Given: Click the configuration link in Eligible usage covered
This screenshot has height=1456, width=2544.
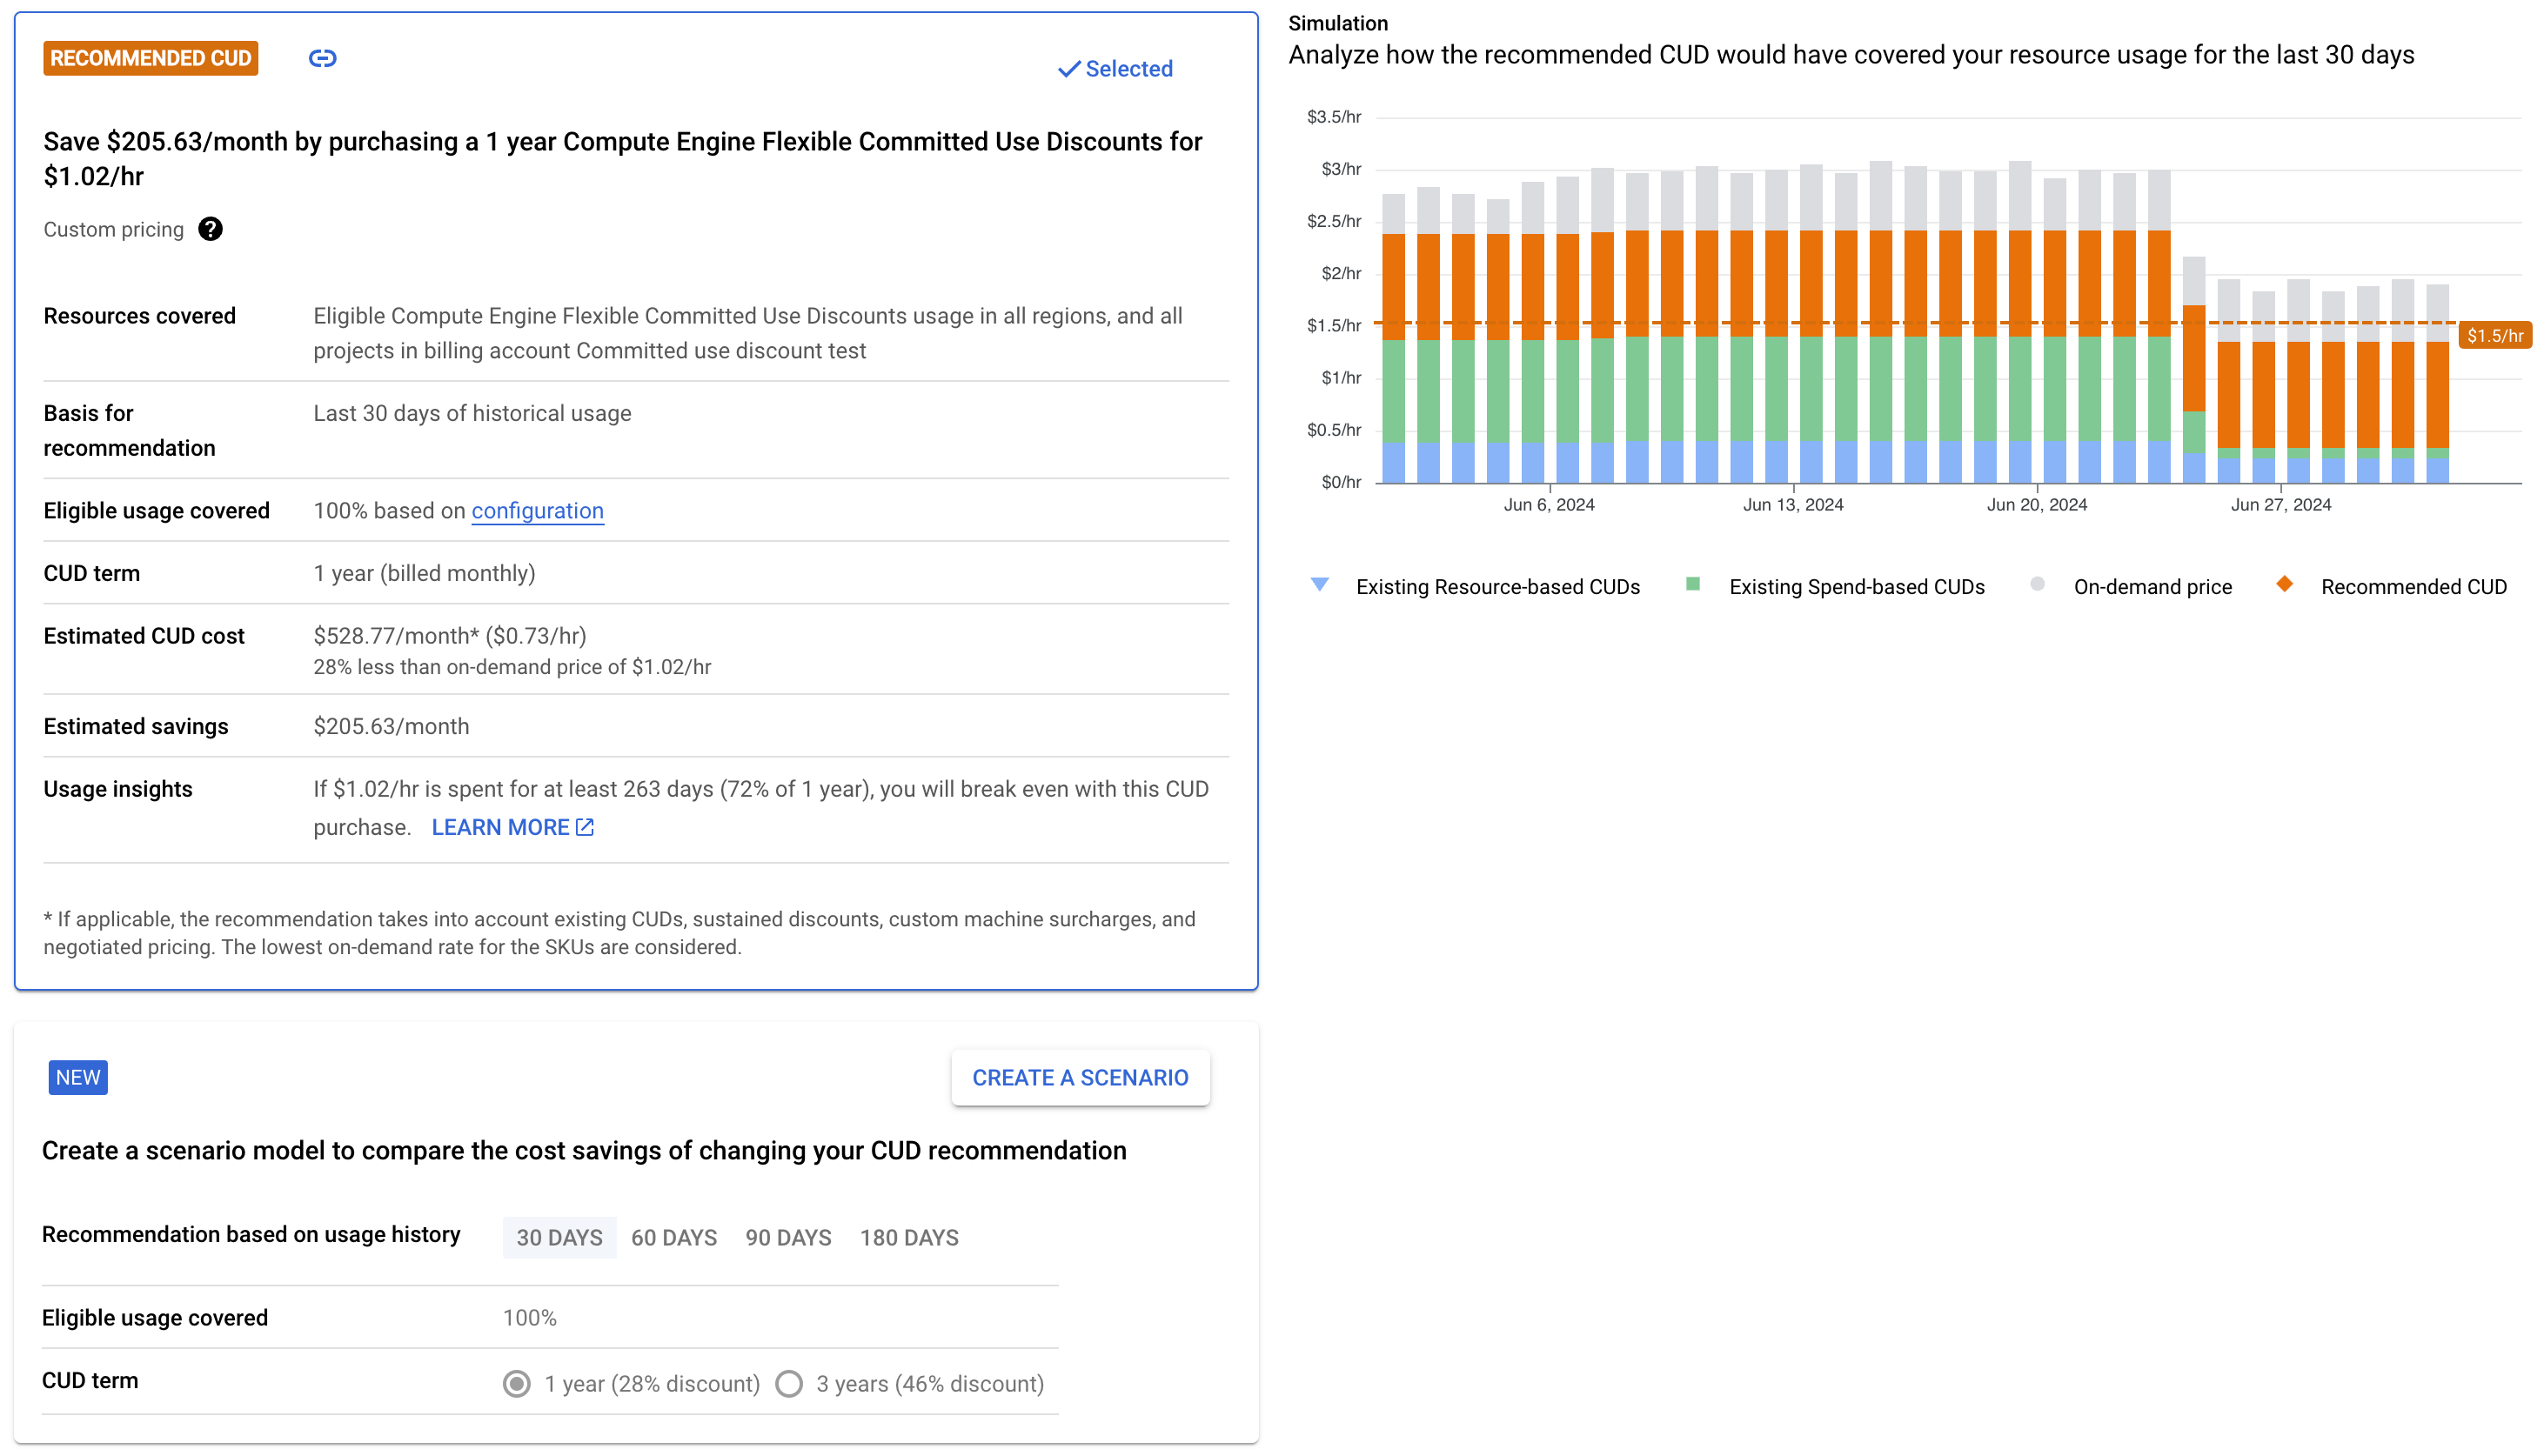Looking at the screenshot, I should coord(539,510).
